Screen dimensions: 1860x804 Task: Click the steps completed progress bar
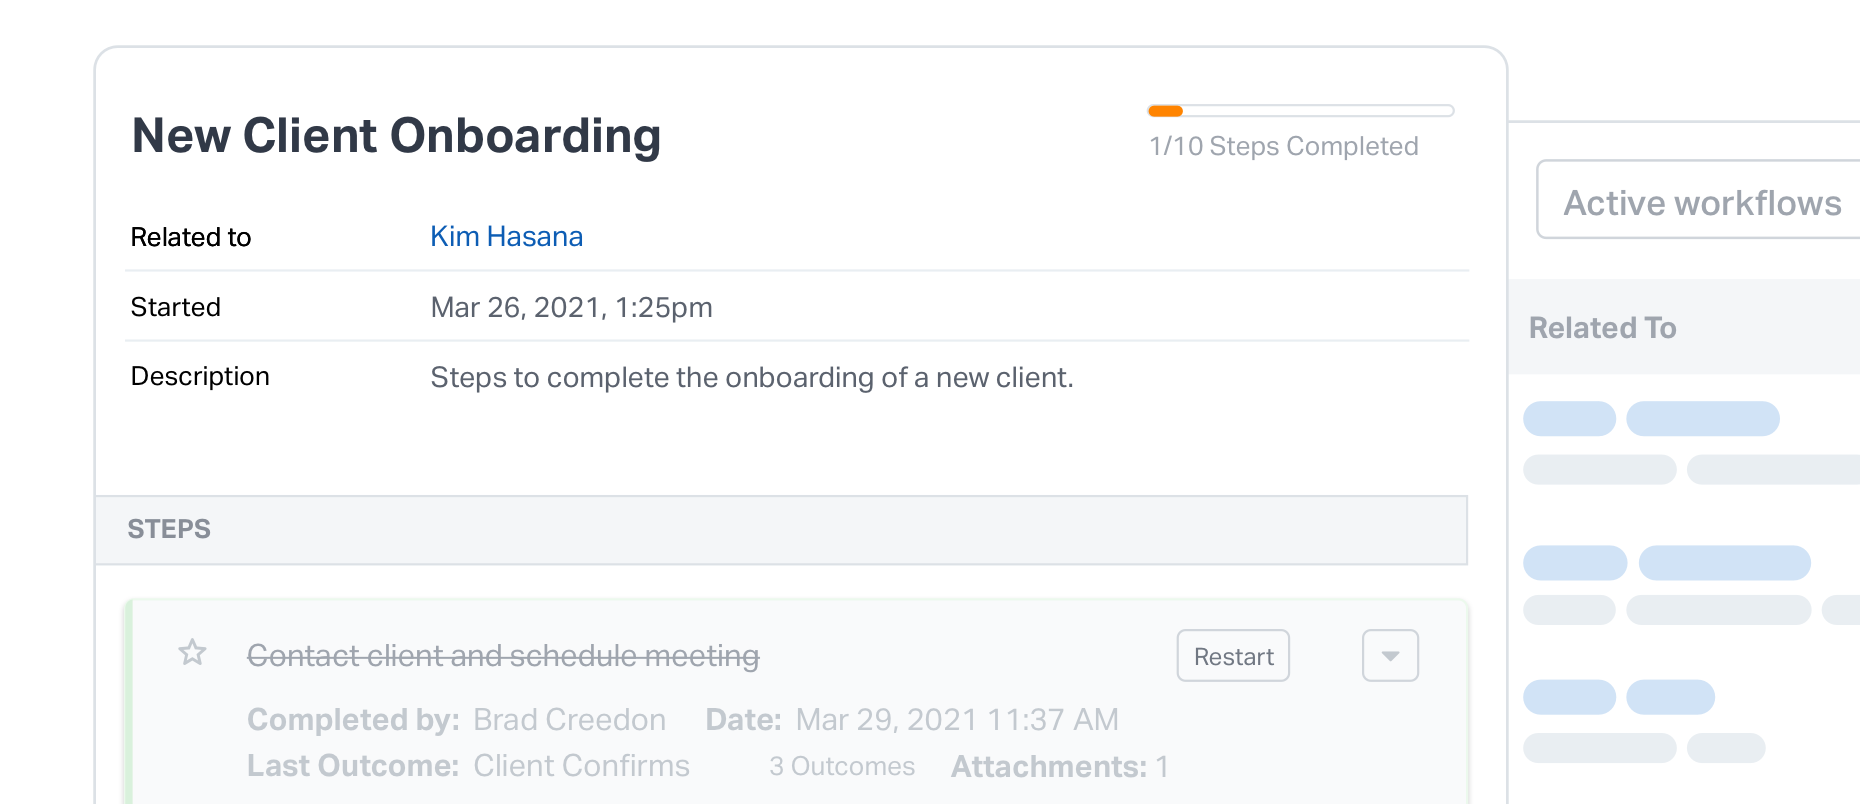1300,111
